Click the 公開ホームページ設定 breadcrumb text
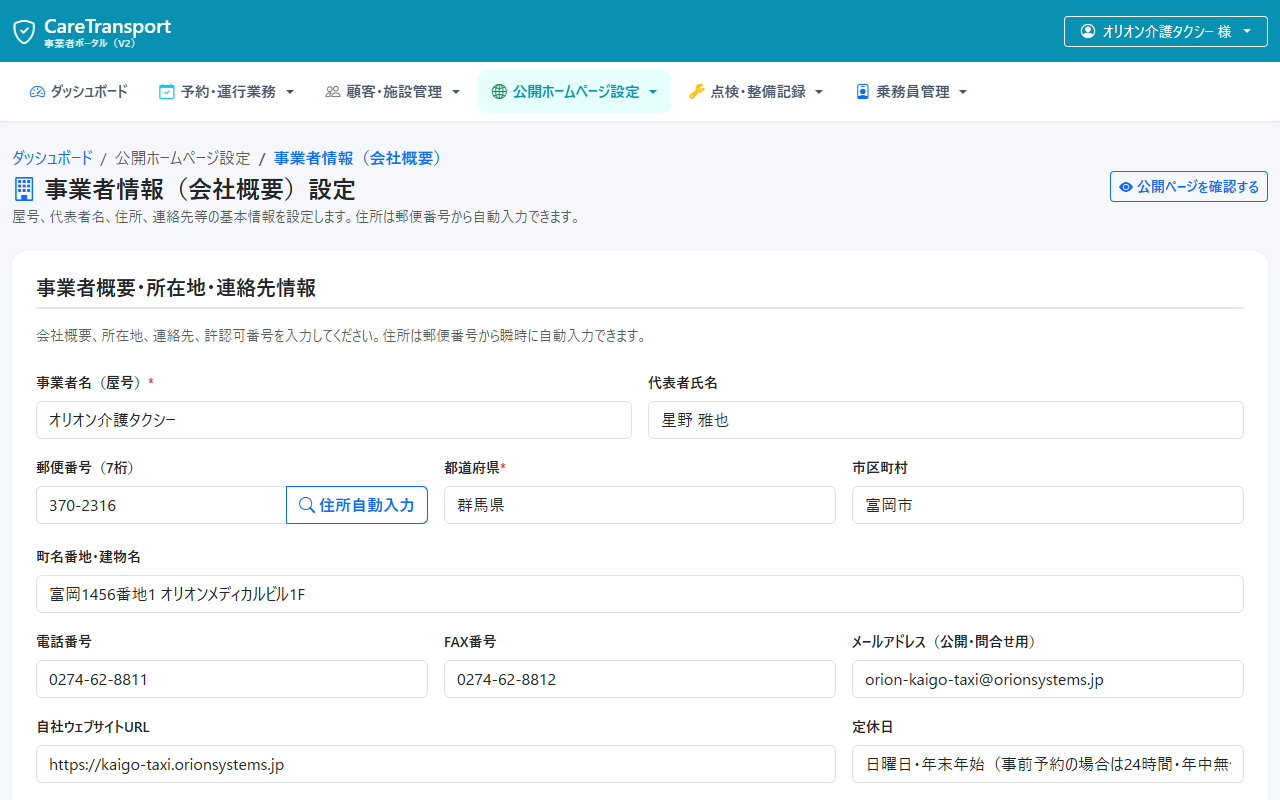Viewport: 1280px width, 800px height. click(183, 158)
